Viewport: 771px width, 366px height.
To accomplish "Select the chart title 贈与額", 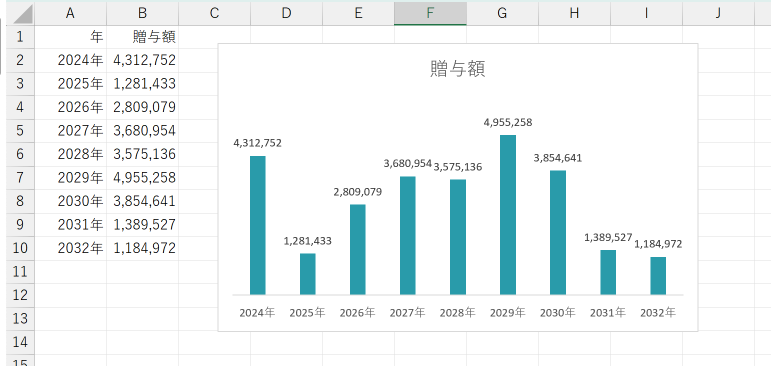I will (x=458, y=69).
